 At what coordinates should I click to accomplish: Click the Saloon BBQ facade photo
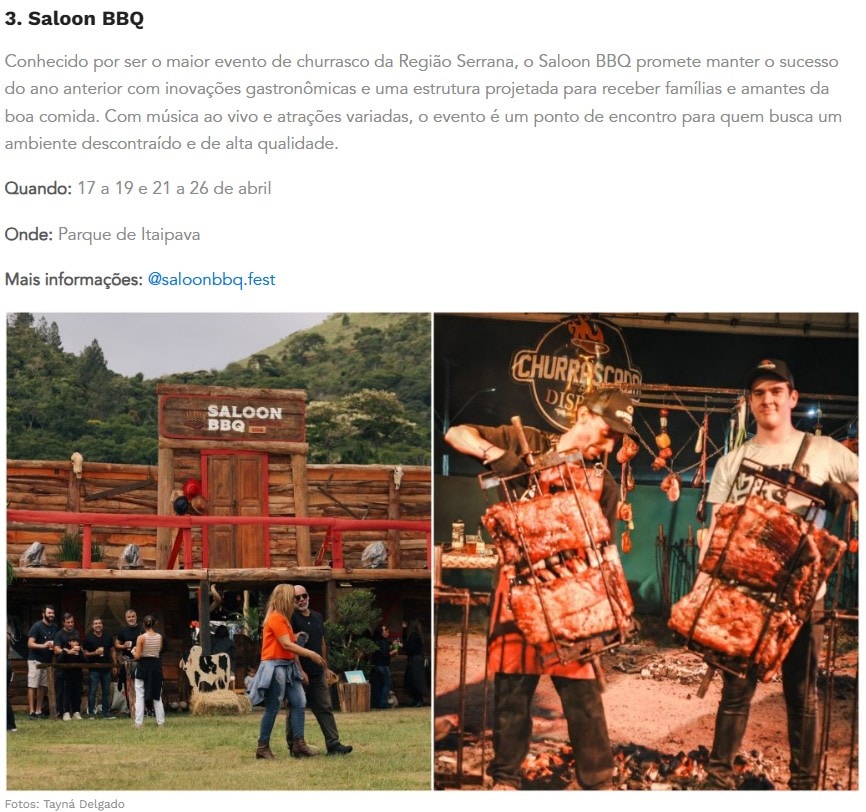[x=219, y=551]
